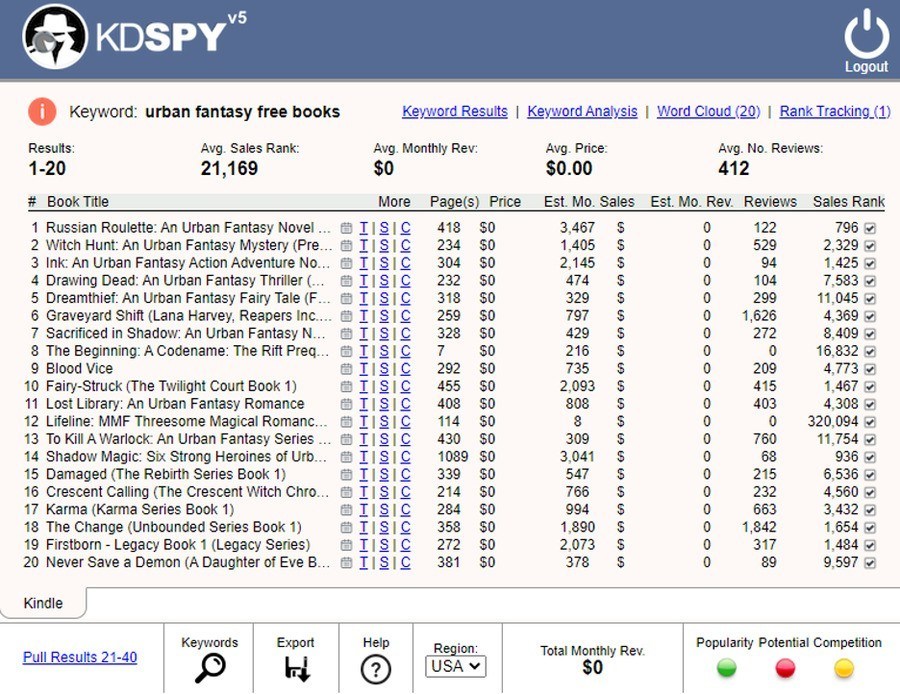Click the KDSPY detective logo
This screenshot has width=900, height=694.
pyautogui.click(x=55, y=38)
